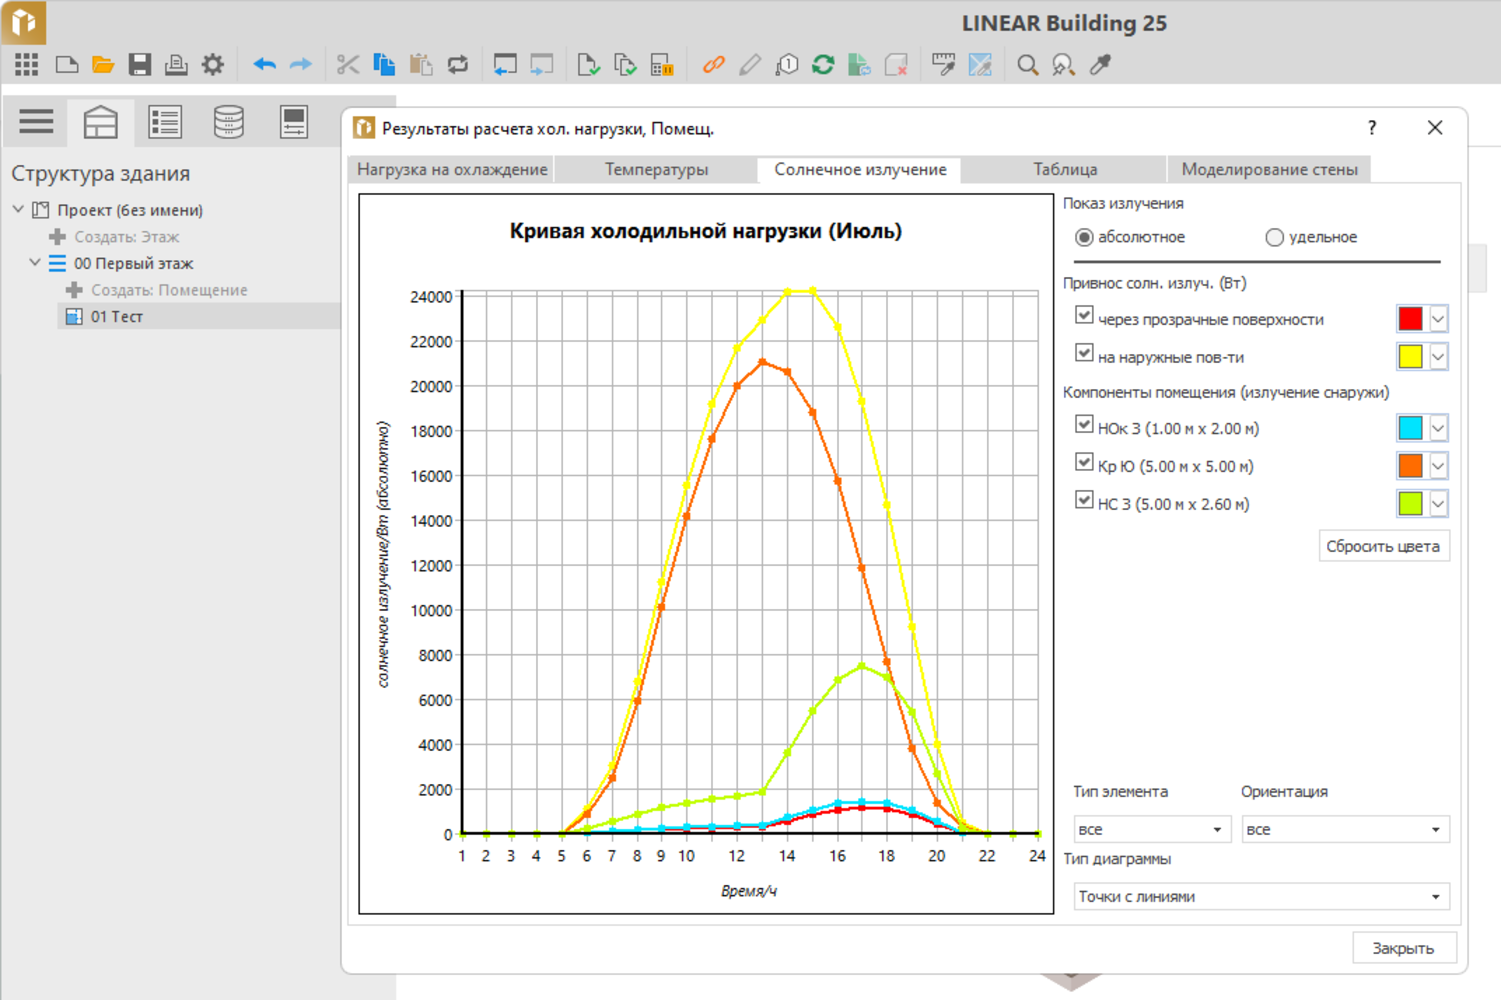Switch to 'Таблица' tab
The height and width of the screenshot is (1000, 1501).
pyautogui.click(x=1065, y=170)
